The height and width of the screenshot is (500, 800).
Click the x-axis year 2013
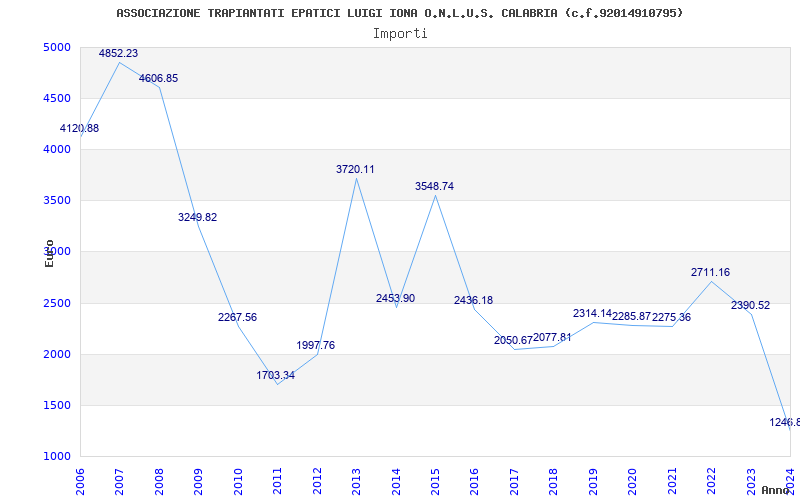pos(356,482)
